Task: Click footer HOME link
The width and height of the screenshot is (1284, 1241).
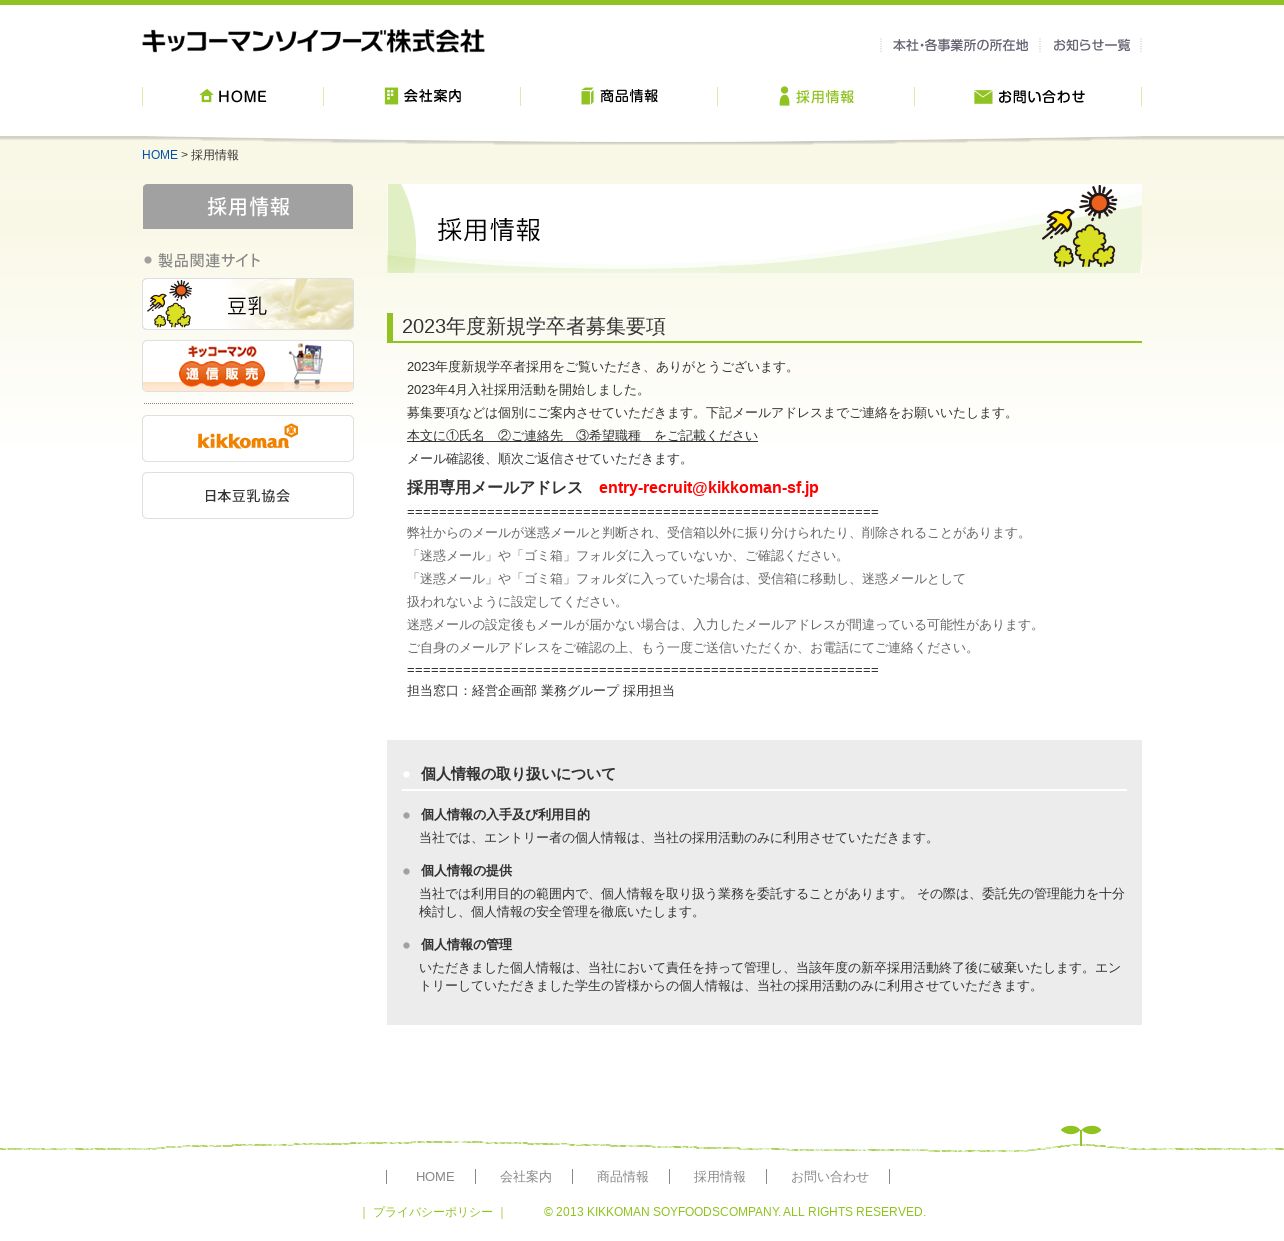Action: (x=435, y=1177)
